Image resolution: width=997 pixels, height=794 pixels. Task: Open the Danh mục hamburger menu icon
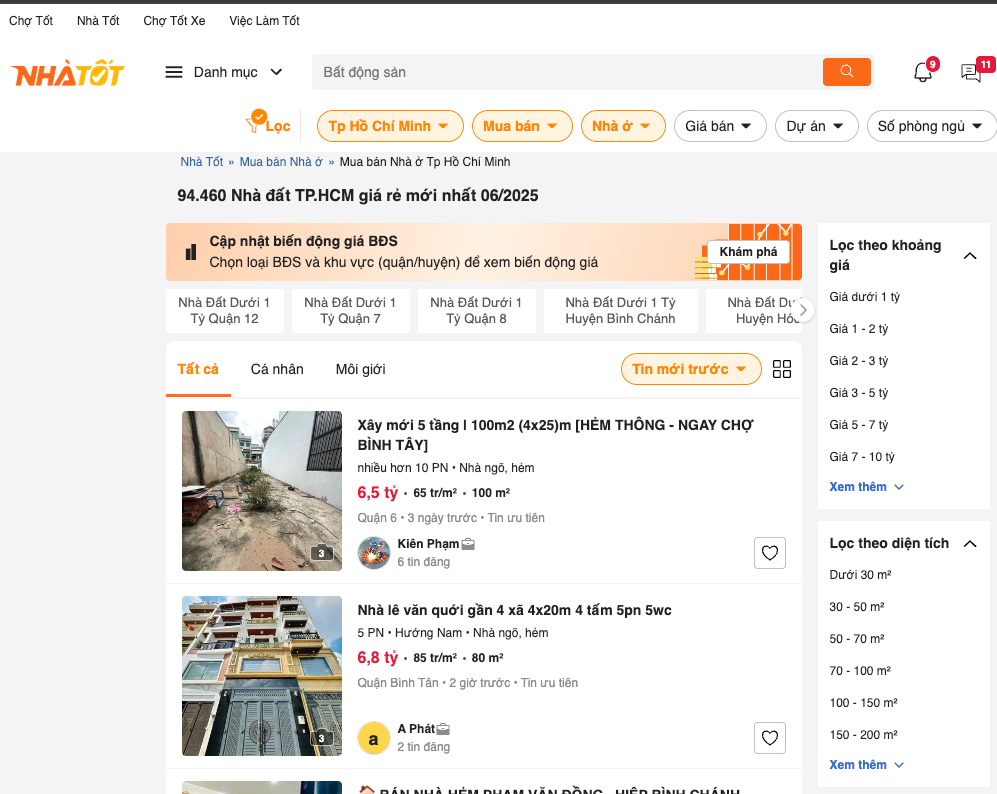tap(174, 72)
